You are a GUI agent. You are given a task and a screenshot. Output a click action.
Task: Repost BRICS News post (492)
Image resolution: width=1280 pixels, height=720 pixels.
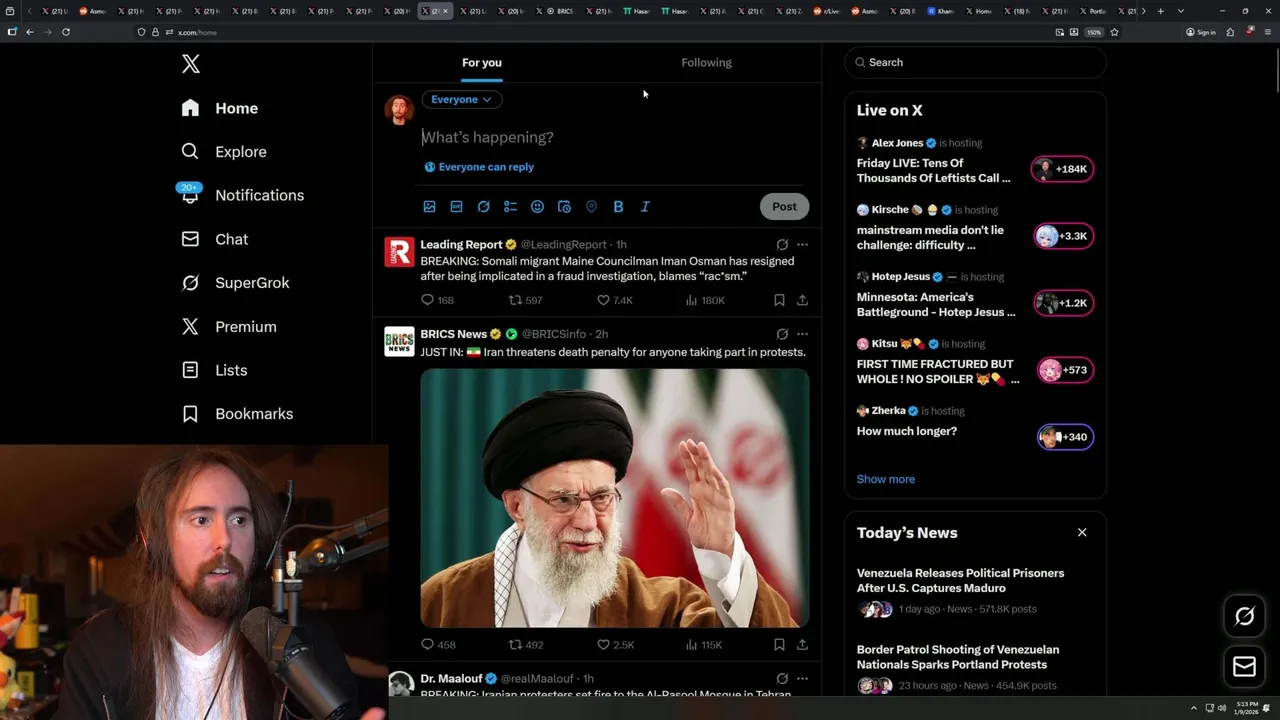pyautogui.click(x=526, y=645)
